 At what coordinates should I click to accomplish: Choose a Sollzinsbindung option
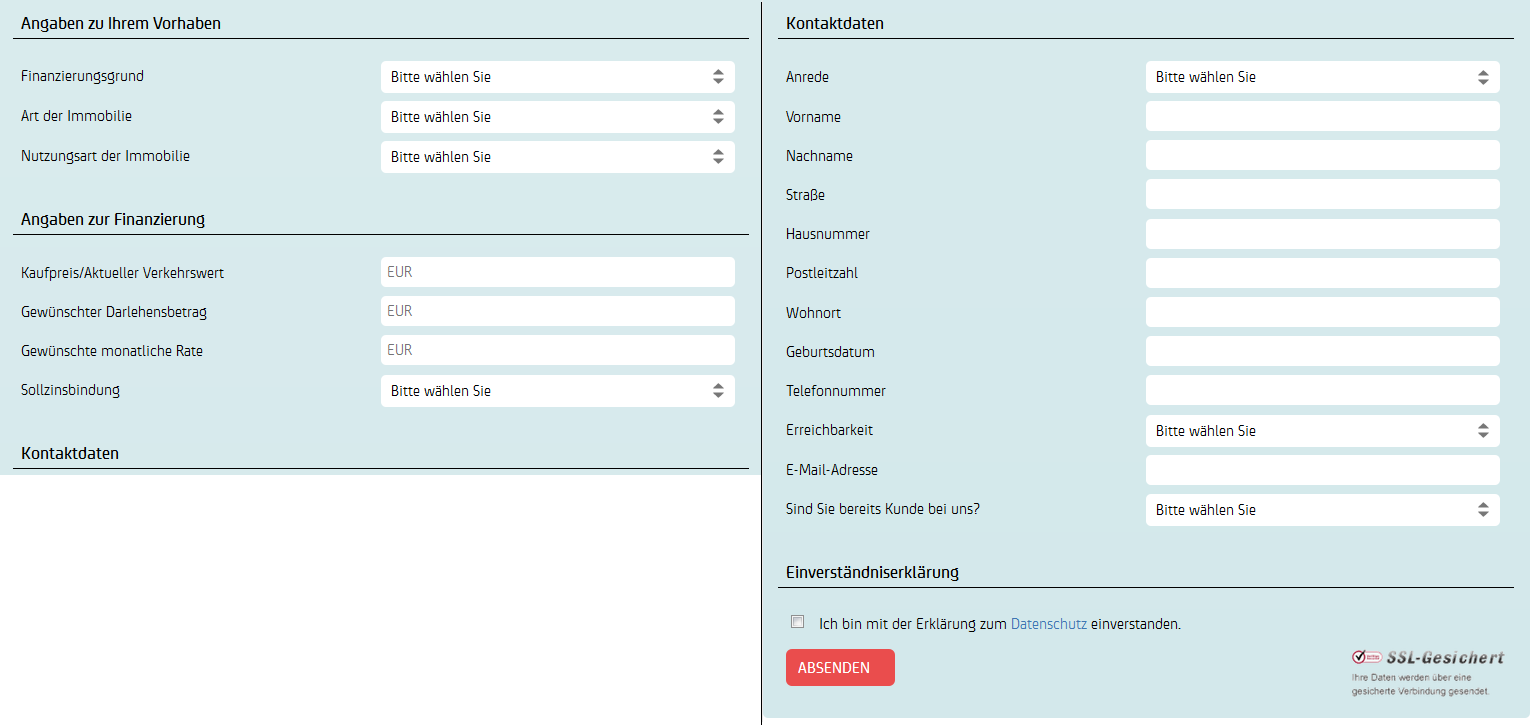[x=557, y=391]
